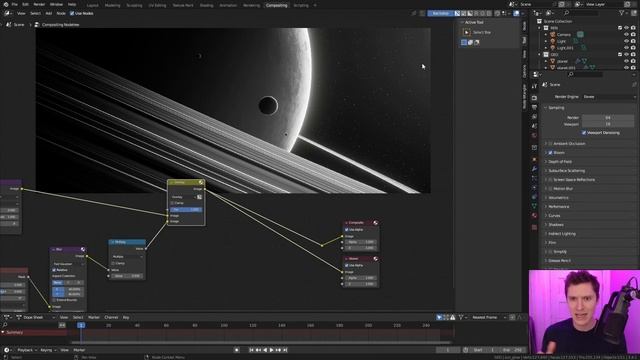Toggle visibility of Camera in outliner
640x360 pixels.
point(627,35)
